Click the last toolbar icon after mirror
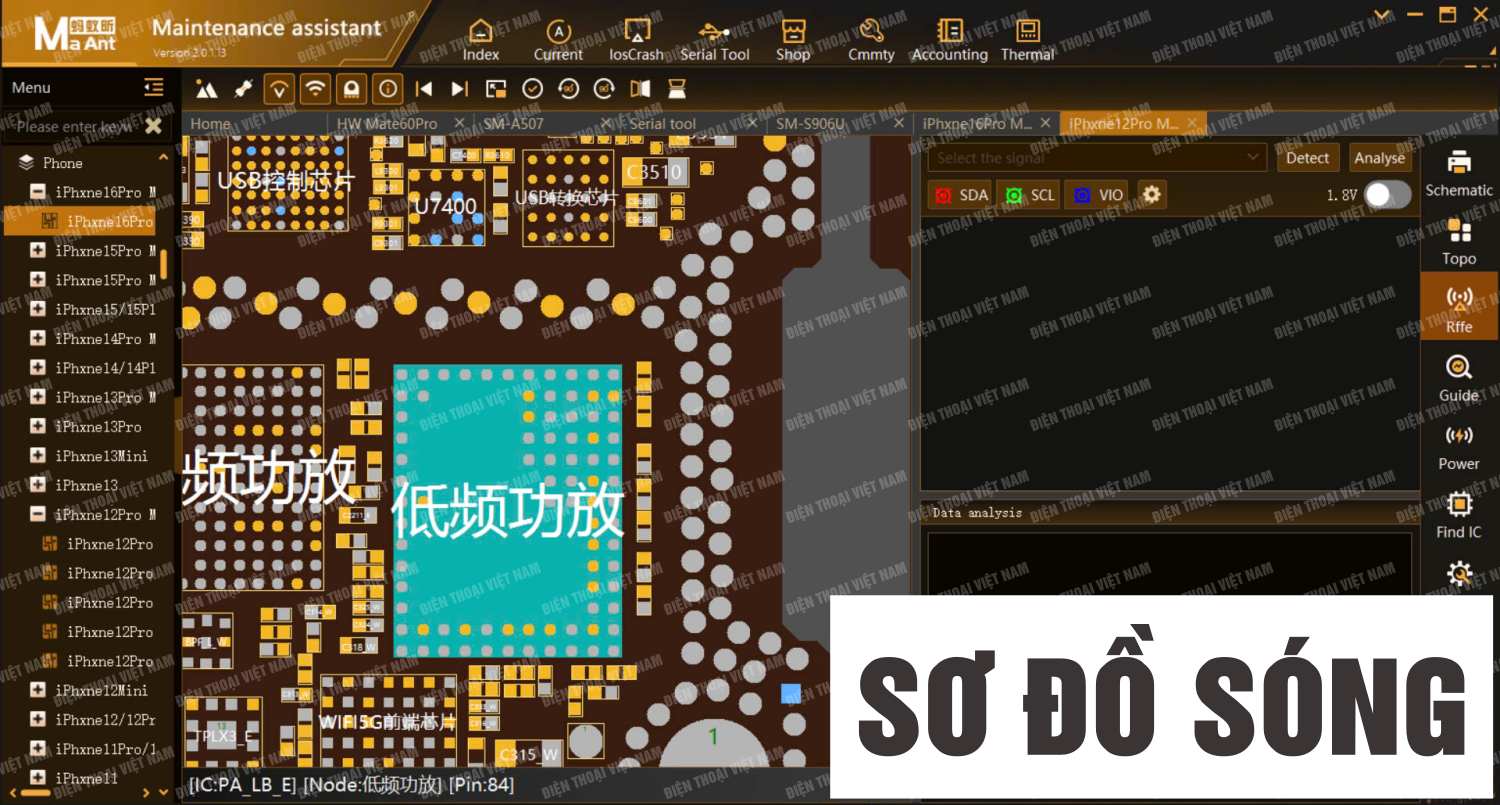 click(x=677, y=89)
